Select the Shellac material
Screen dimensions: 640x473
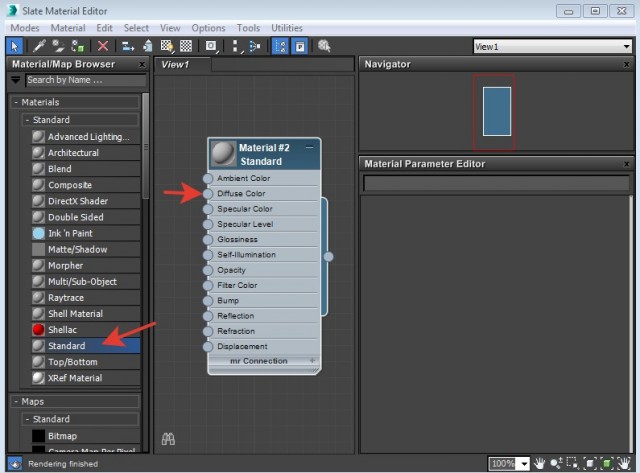pyautogui.click(x=86, y=330)
